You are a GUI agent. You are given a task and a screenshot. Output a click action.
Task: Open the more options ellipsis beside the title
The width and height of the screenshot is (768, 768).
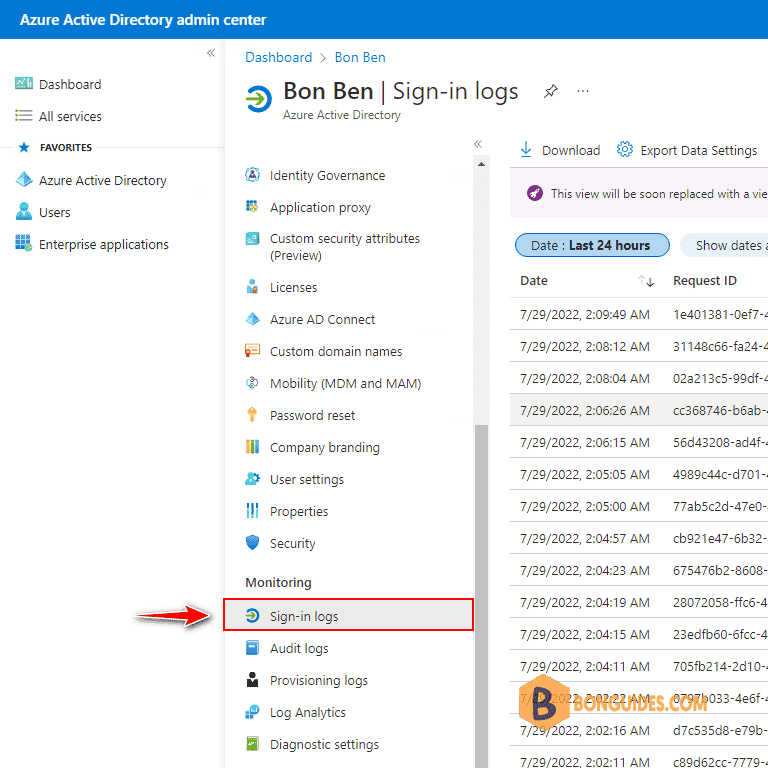582,91
